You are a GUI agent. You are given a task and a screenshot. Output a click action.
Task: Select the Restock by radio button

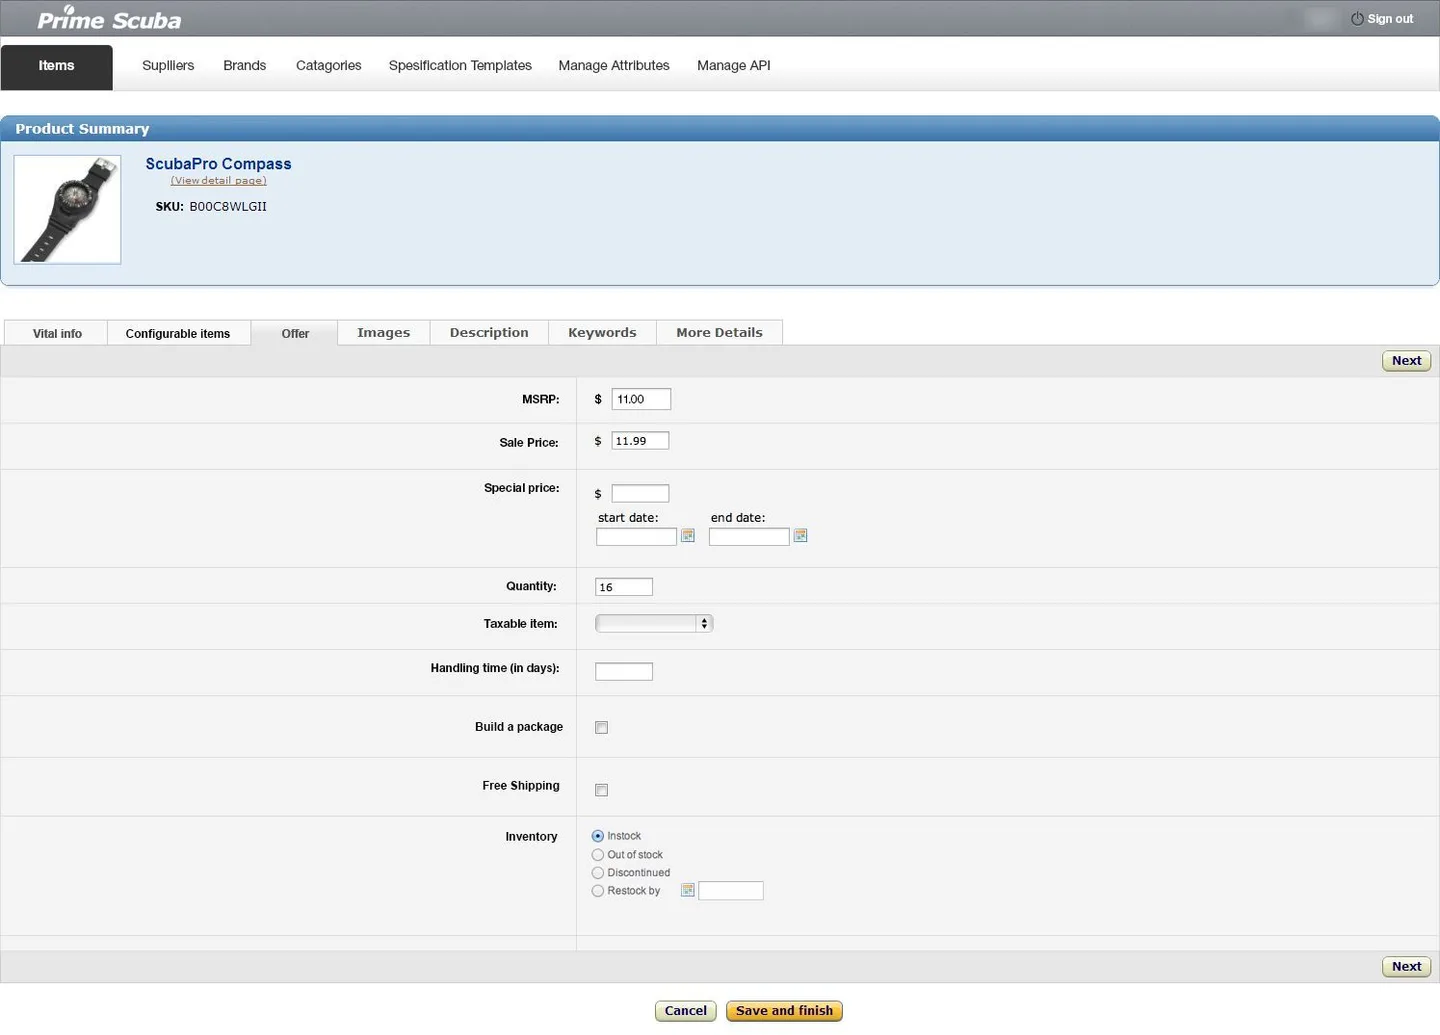598,891
